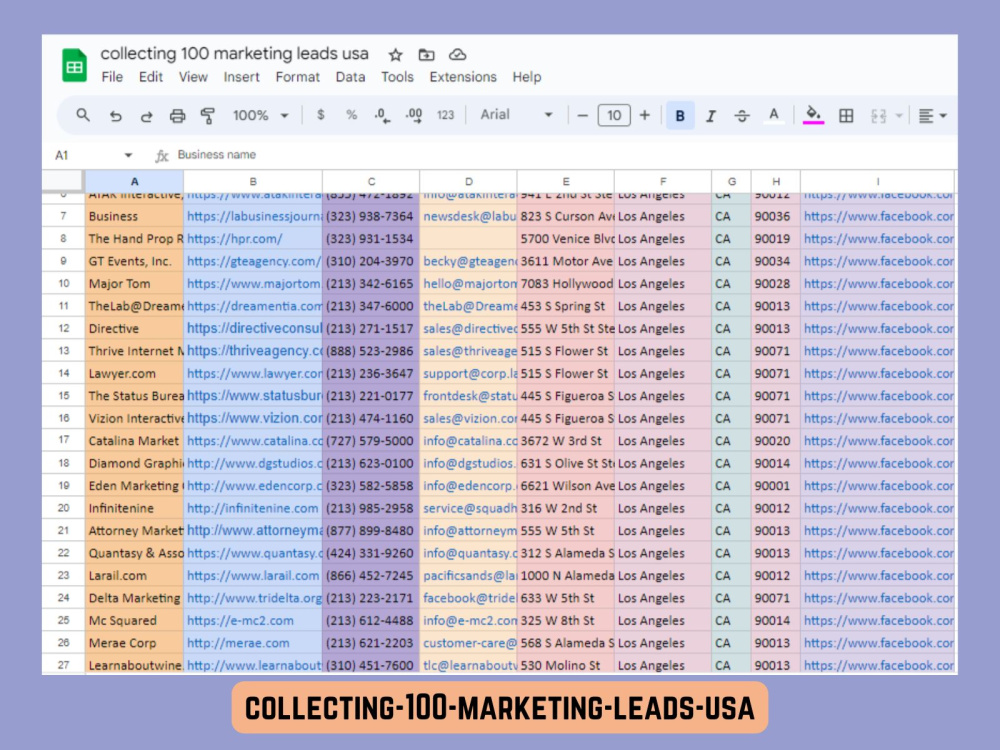Format as currency with dollar icon
The image size is (1000, 750).
(321, 115)
